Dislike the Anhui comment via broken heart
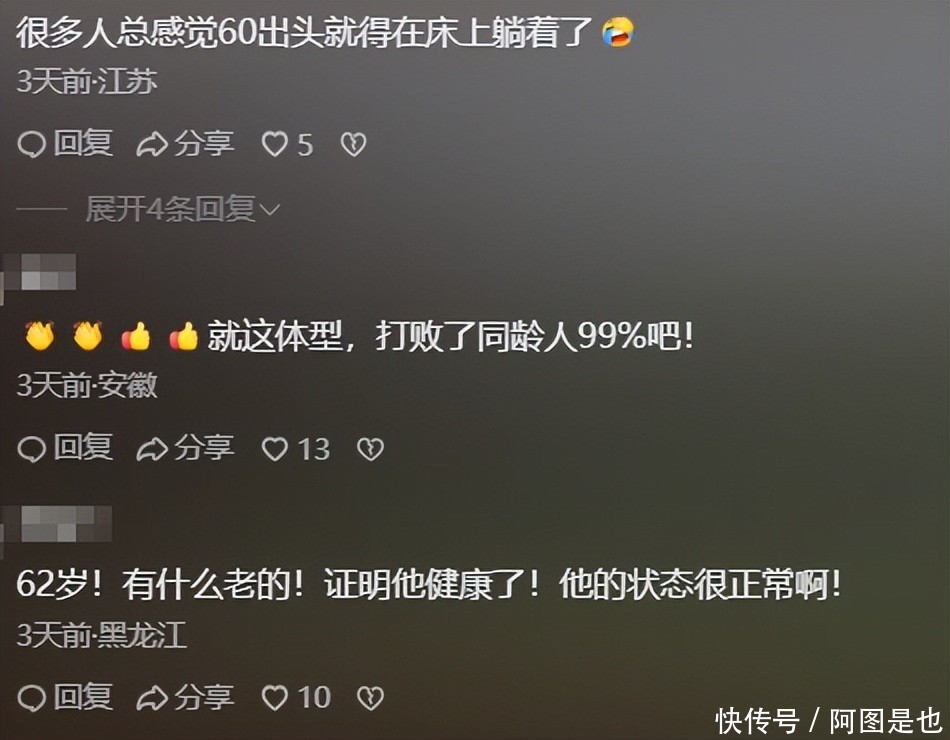950x740 pixels. coord(370,449)
